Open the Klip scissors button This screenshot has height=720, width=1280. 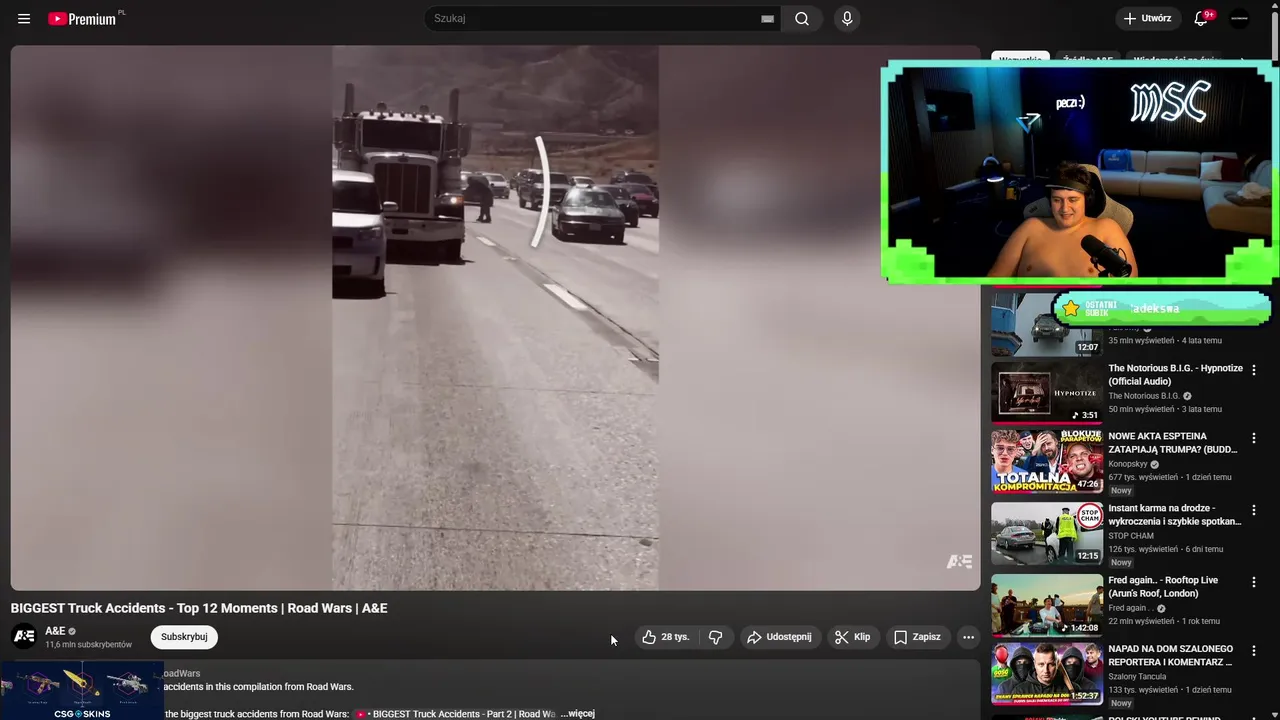pyautogui.click(x=853, y=637)
